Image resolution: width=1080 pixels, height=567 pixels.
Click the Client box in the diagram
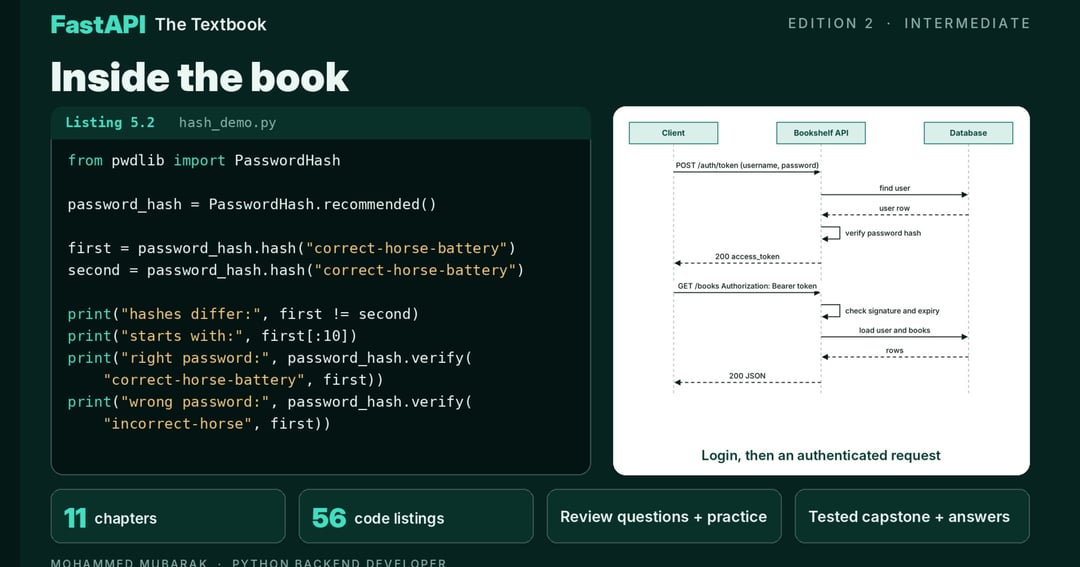coord(673,133)
